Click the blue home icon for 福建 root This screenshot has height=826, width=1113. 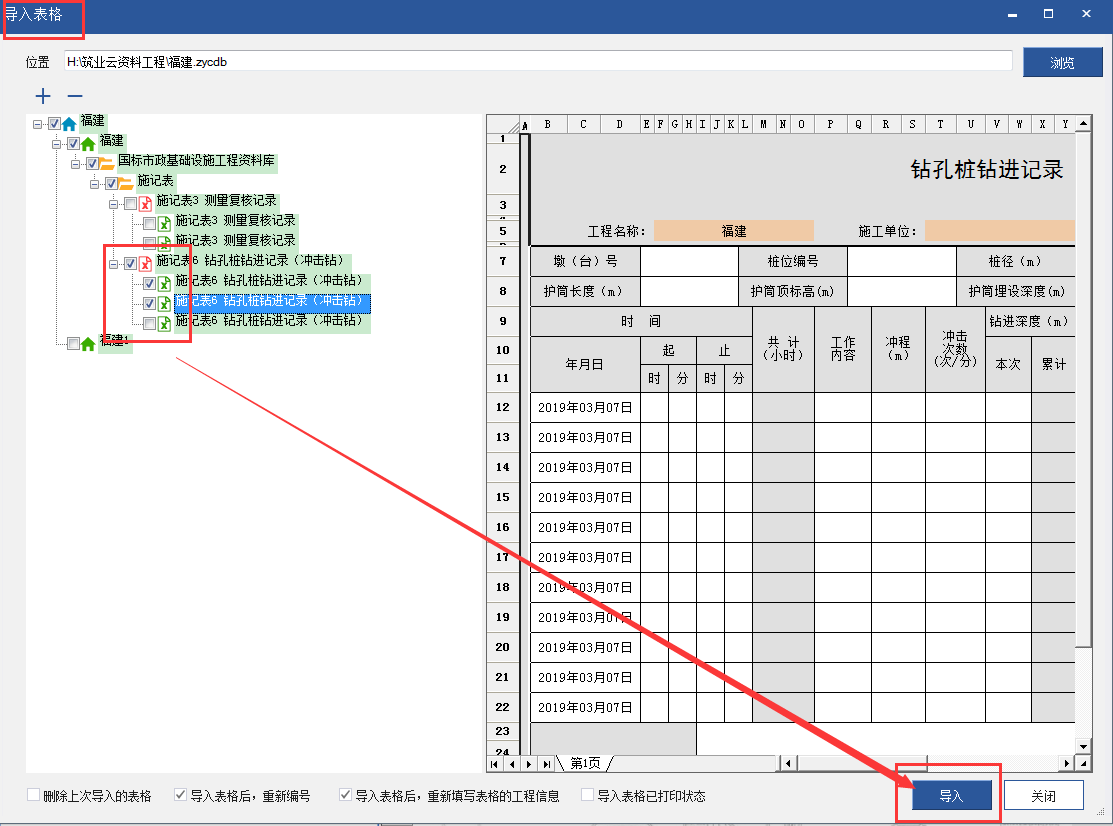coord(69,124)
